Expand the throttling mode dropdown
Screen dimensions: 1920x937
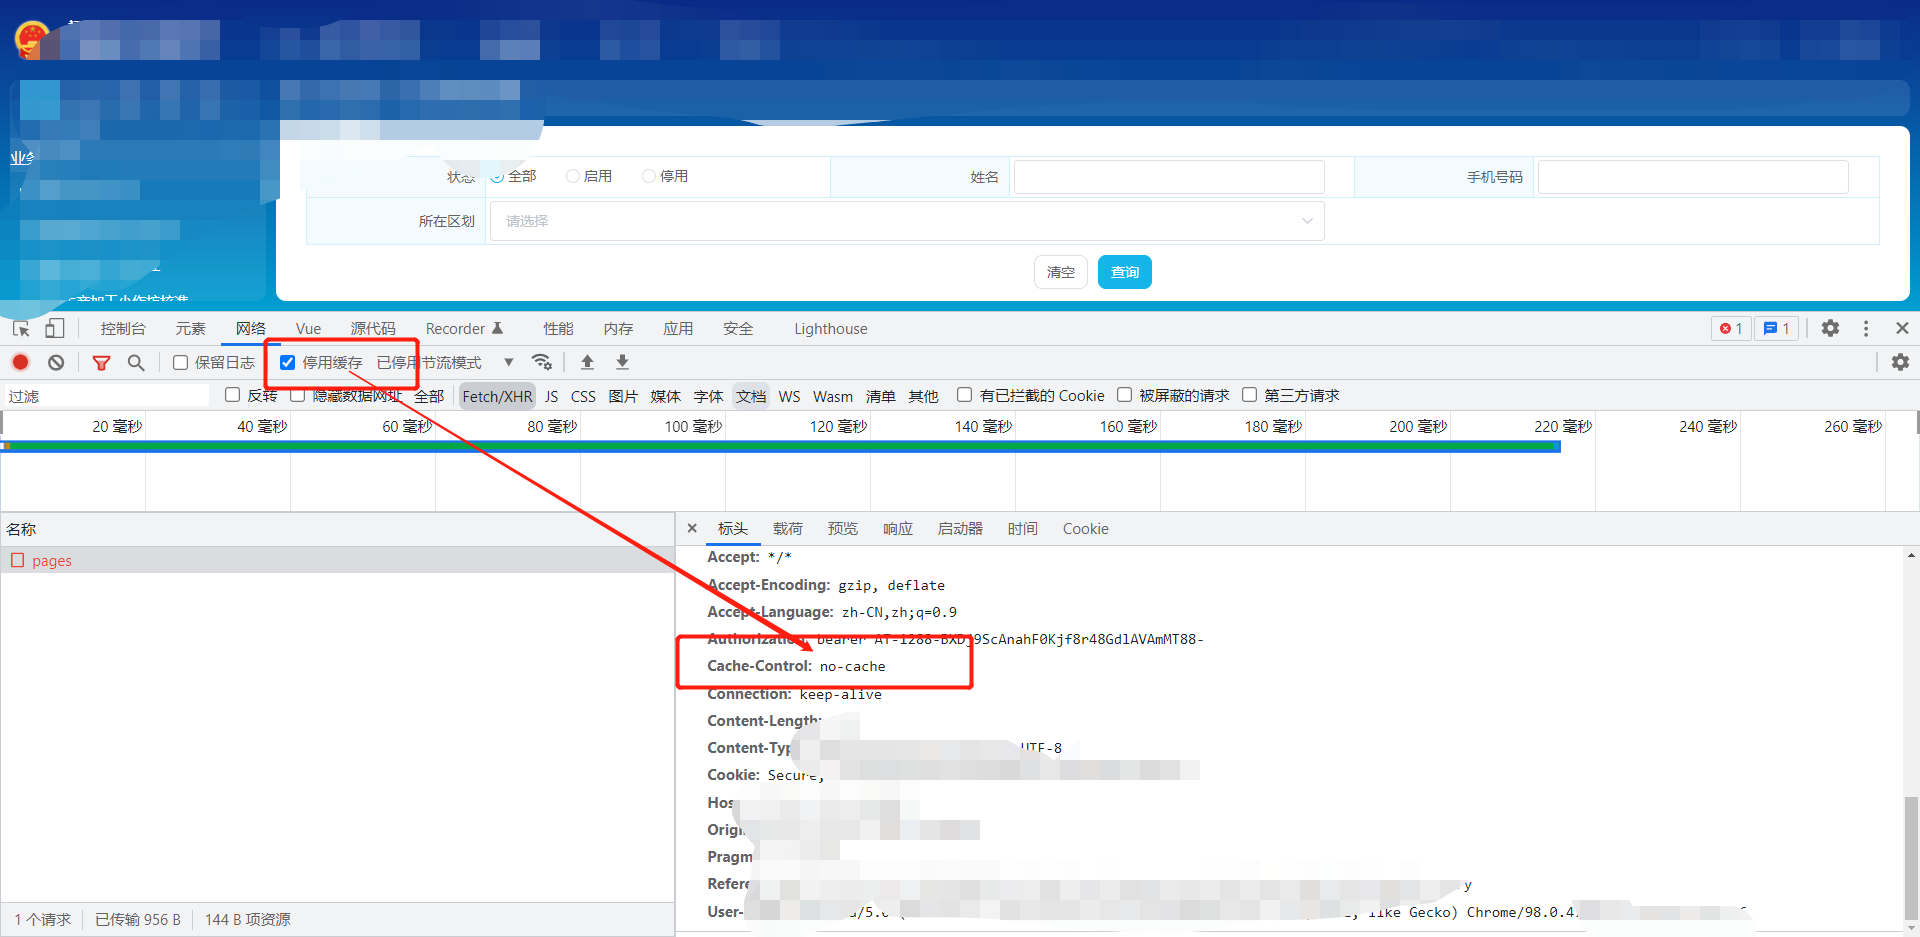(x=508, y=362)
